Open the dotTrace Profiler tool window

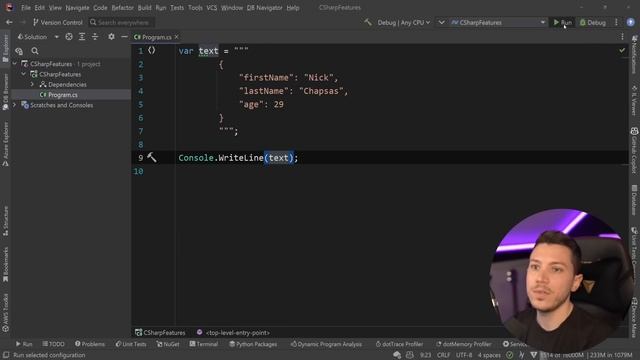tap(399, 344)
